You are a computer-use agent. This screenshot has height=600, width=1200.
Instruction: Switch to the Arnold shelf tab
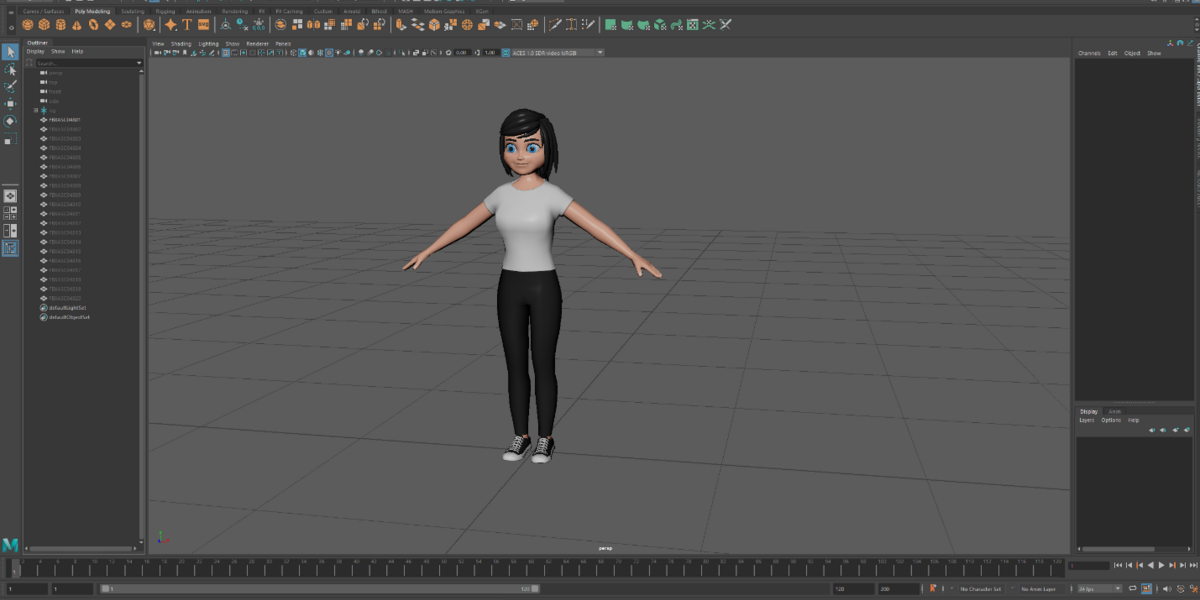tap(351, 11)
